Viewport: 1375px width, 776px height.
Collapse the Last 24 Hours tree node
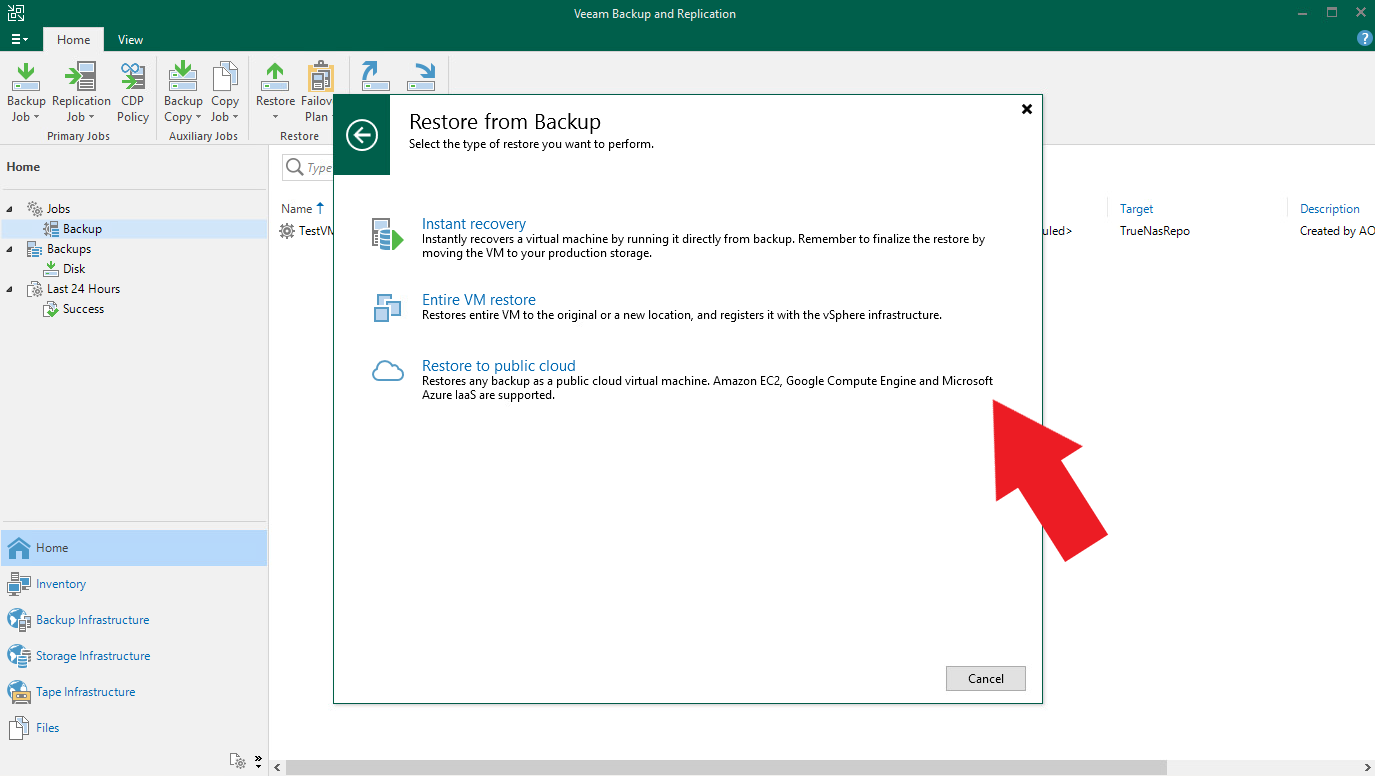click(x=10, y=289)
